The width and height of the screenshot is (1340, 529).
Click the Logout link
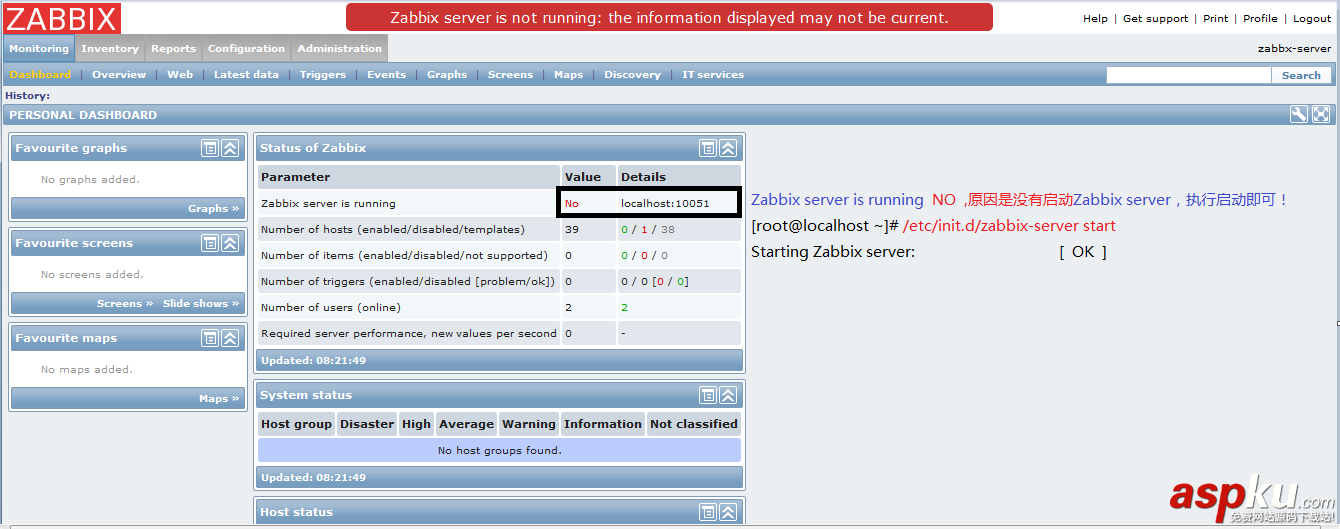[x=1312, y=18]
